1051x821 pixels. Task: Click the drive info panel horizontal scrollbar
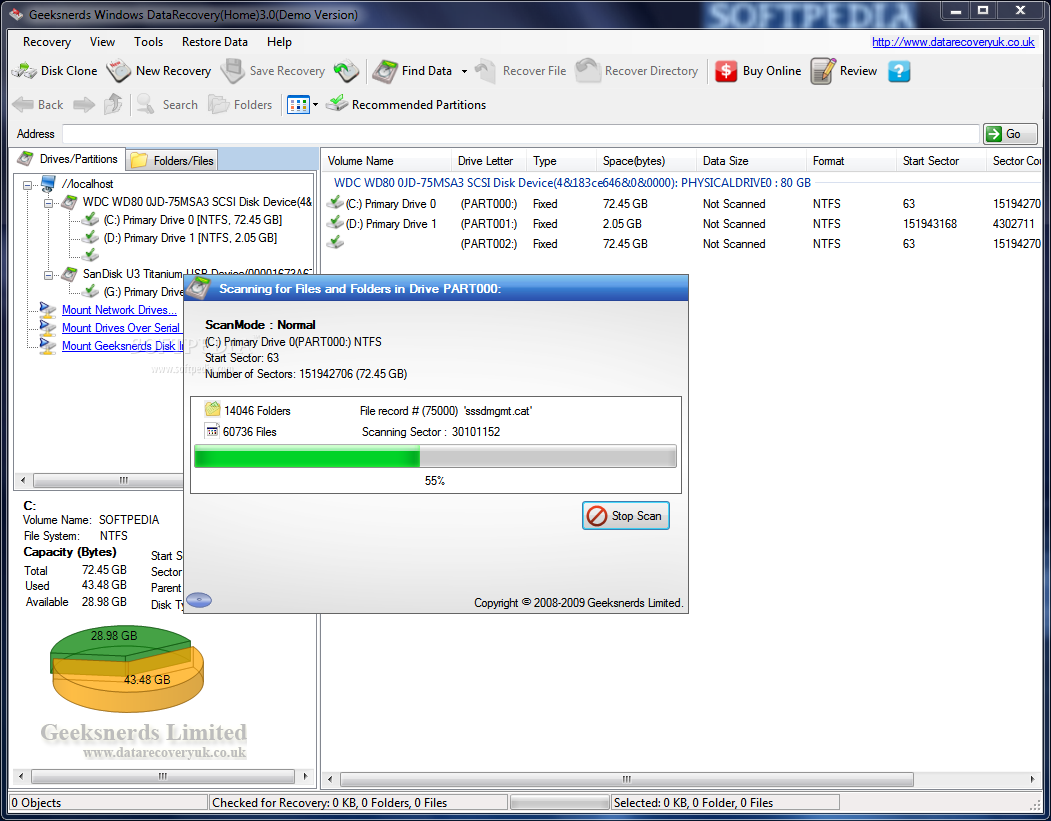click(x=163, y=776)
